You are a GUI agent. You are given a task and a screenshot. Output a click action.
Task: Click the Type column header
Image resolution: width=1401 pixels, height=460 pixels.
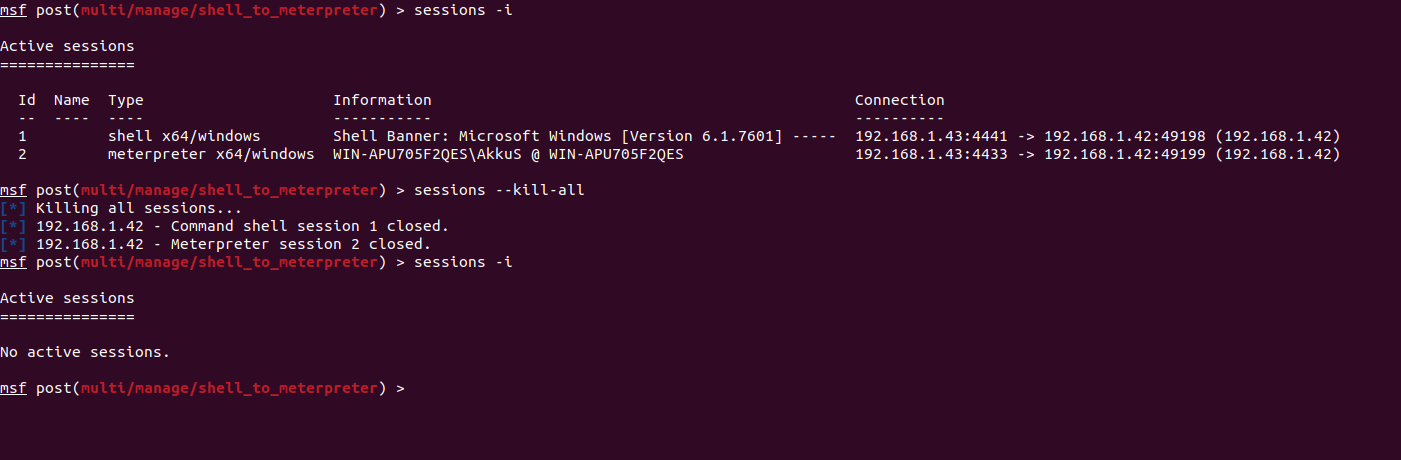coord(125,100)
